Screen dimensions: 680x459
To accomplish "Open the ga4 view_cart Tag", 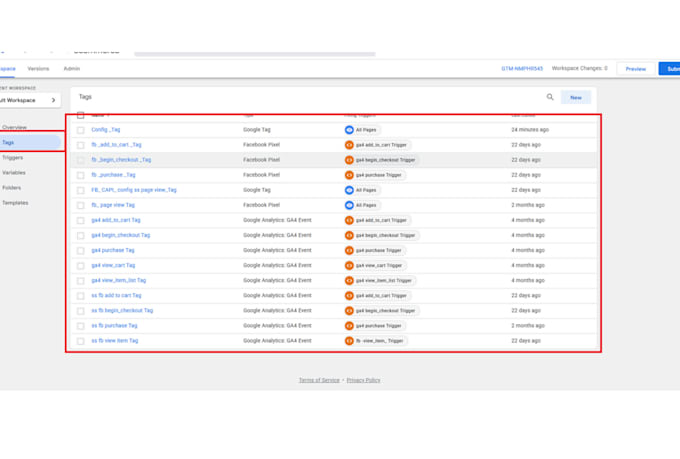I will [113, 265].
